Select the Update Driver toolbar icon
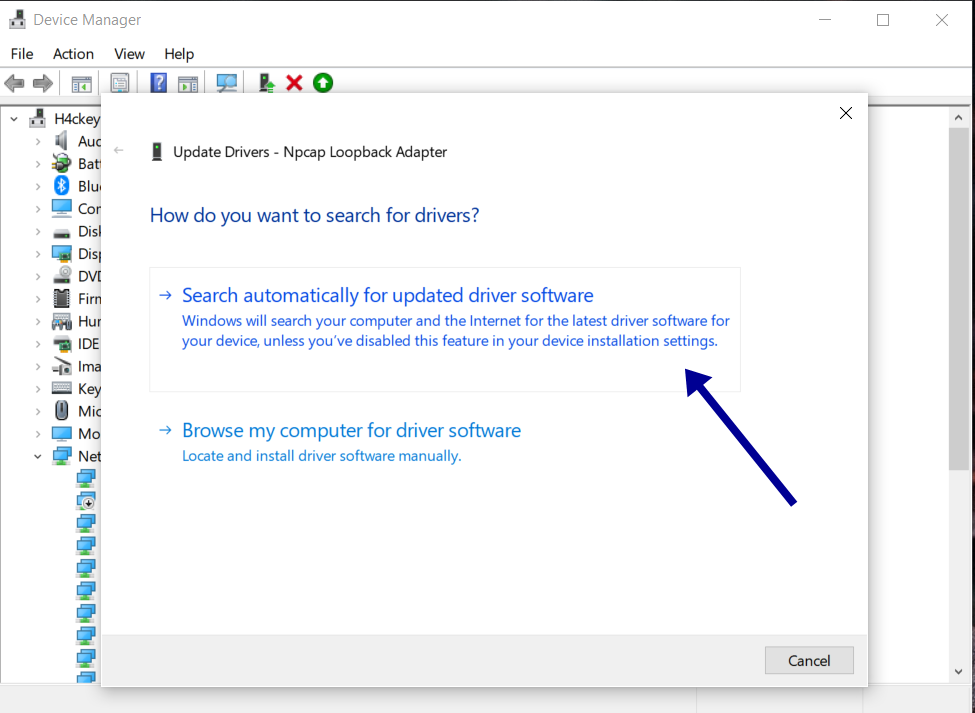Viewport: 975px width, 713px height. [265, 82]
